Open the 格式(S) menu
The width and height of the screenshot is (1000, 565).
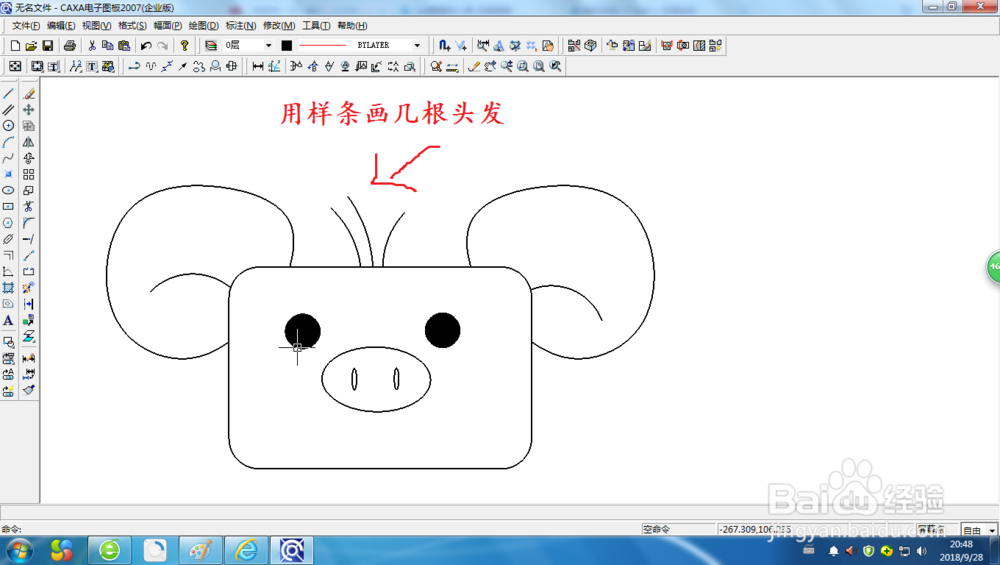(x=132, y=26)
